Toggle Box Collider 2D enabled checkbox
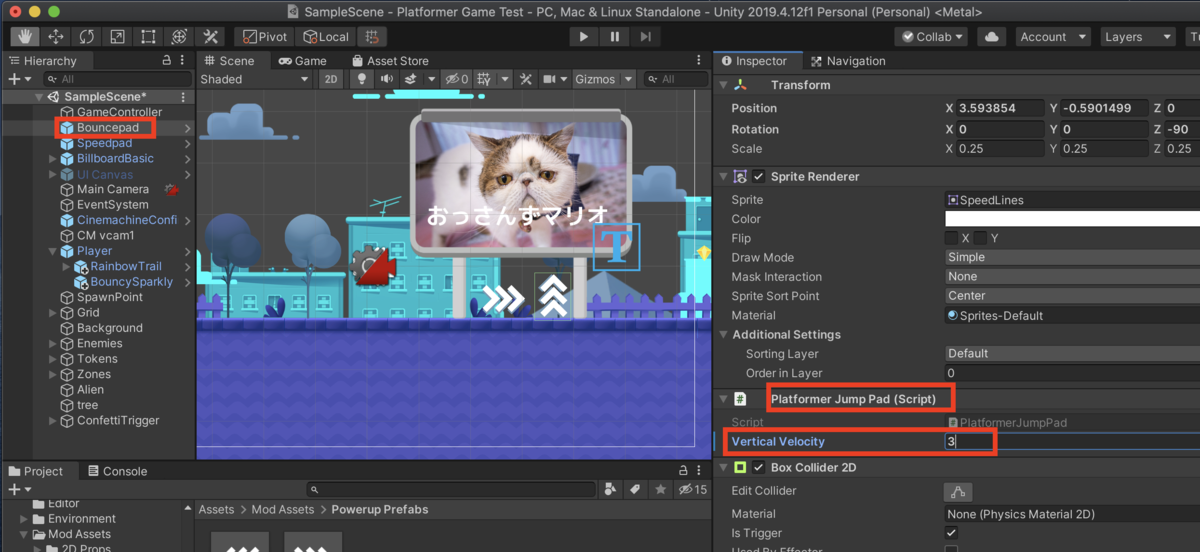 [x=759, y=468]
